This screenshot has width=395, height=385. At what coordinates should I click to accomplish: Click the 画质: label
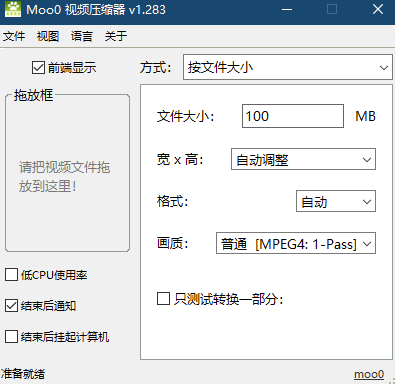click(173, 243)
